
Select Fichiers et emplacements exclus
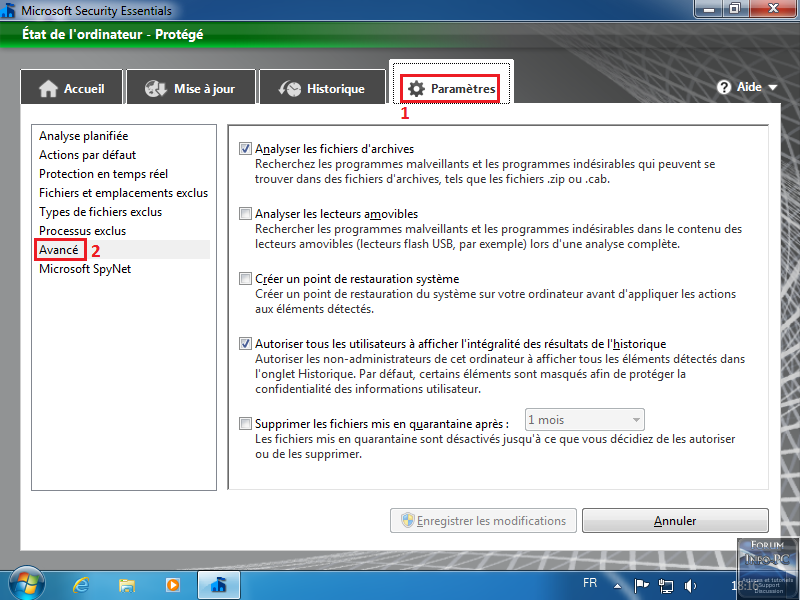click(123, 193)
